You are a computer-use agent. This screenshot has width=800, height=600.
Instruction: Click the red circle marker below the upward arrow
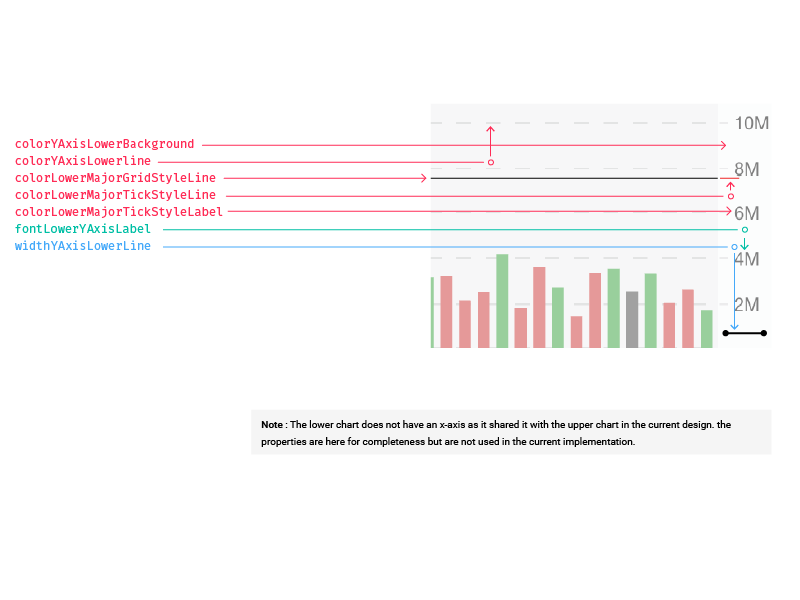[x=490, y=162]
